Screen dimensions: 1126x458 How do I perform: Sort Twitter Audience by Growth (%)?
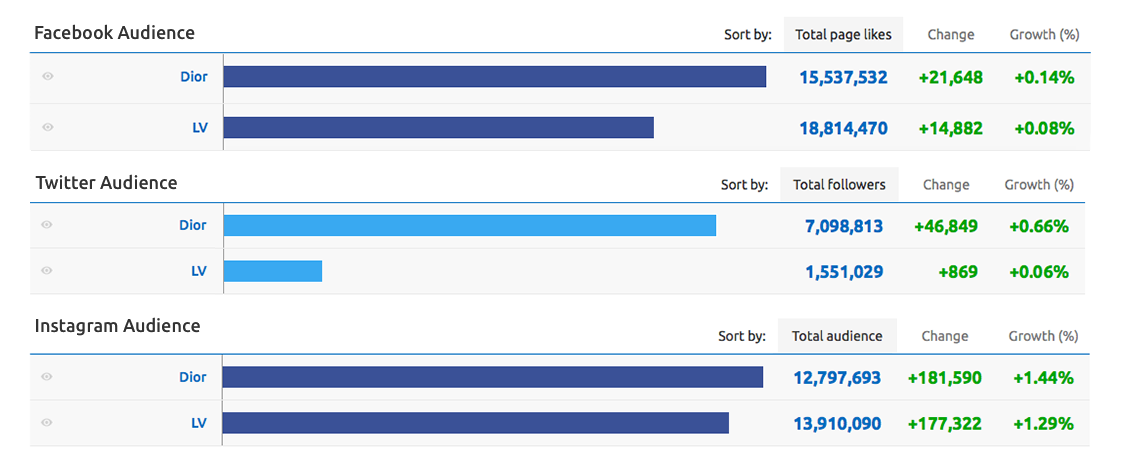[x=1039, y=185]
